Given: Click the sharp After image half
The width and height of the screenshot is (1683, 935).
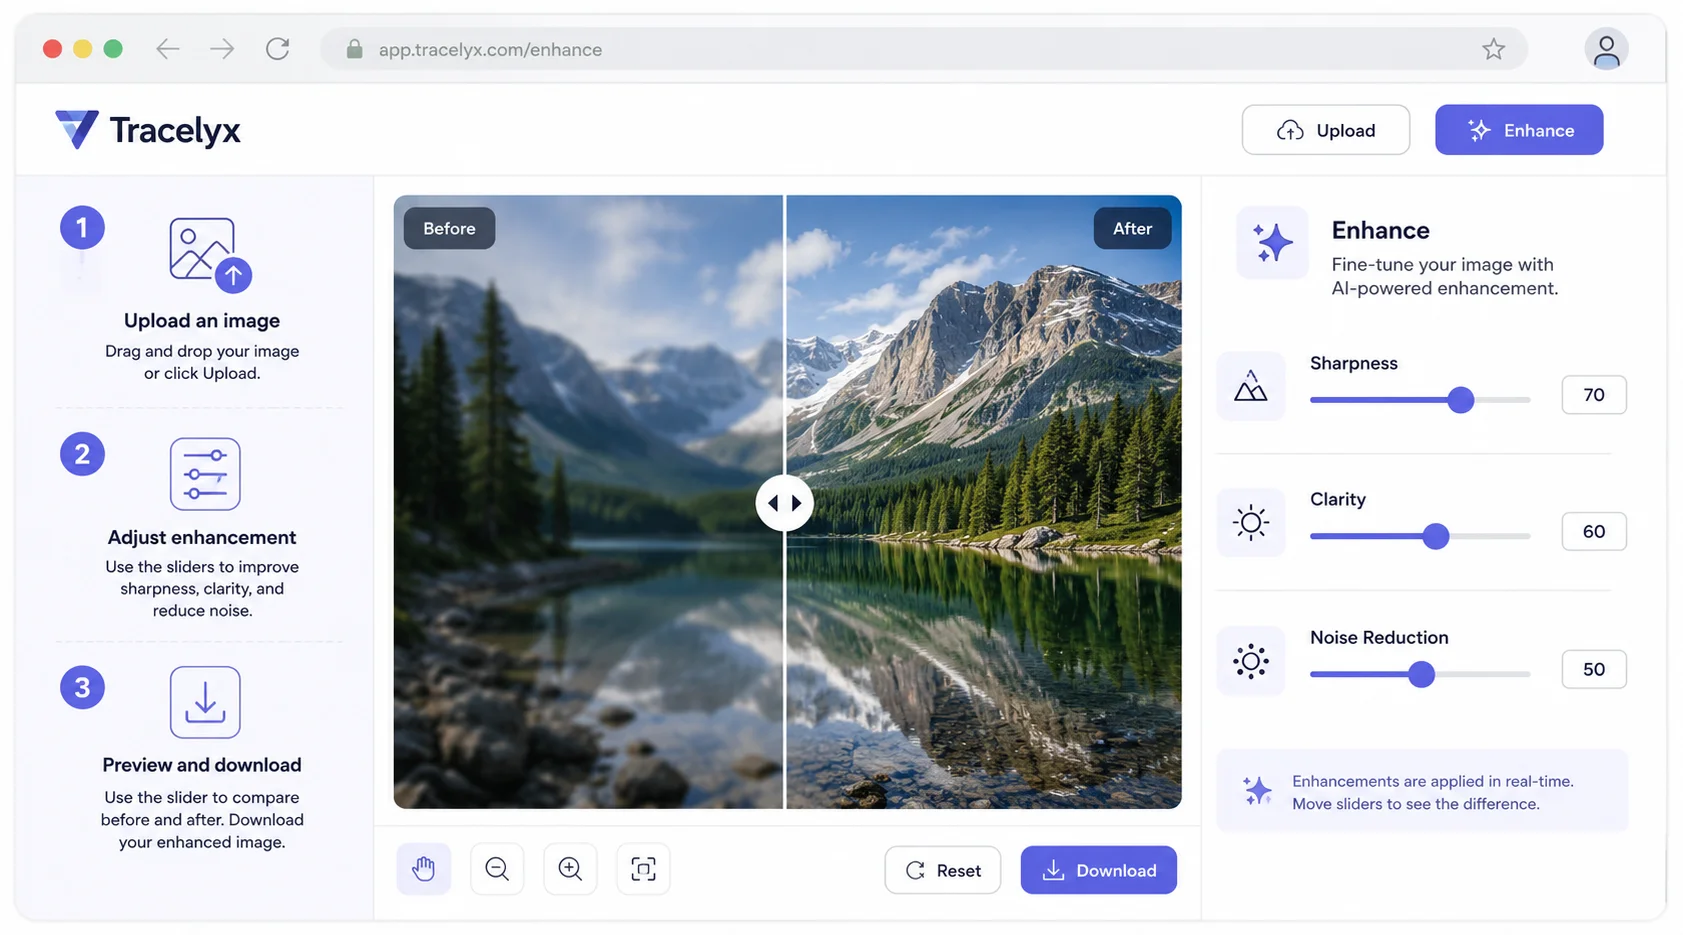Looking at the screenshot, I should click(x=984, y=502).
